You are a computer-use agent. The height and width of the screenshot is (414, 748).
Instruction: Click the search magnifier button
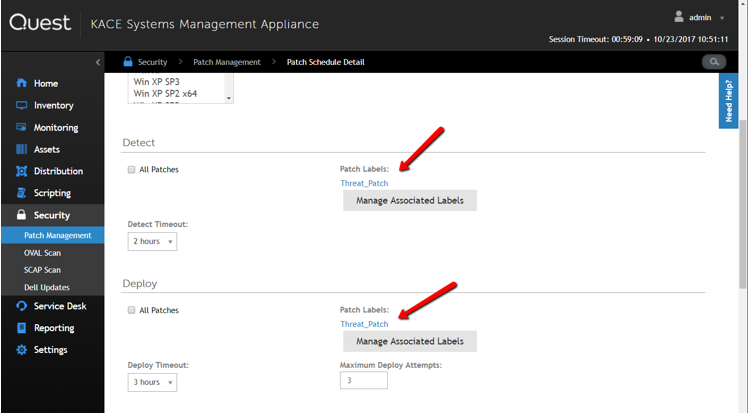tap(714, 62)
